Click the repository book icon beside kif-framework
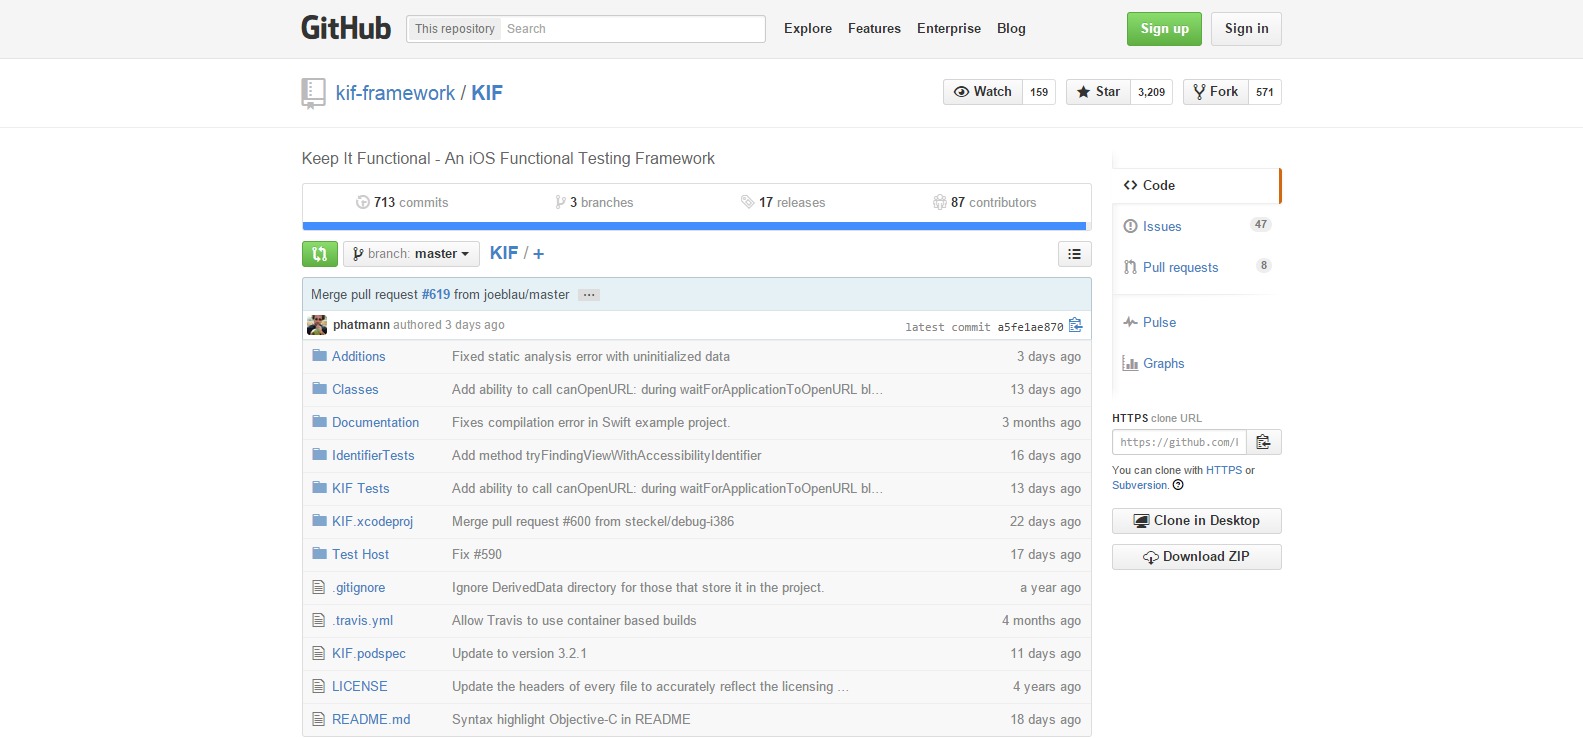Image resolution: width=1583 pixels, height=738 pixels. (313, 93)
